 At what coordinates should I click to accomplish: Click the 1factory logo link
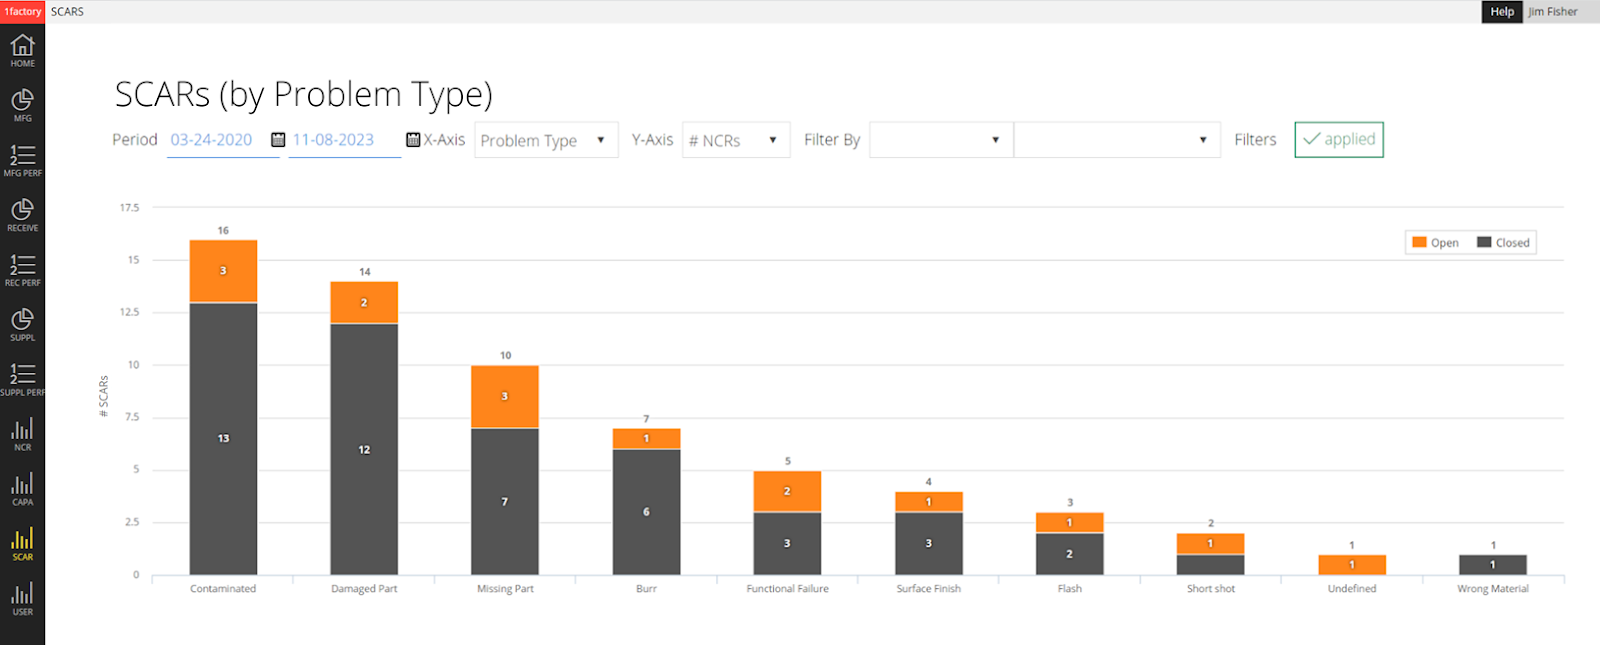click(22, 12)
